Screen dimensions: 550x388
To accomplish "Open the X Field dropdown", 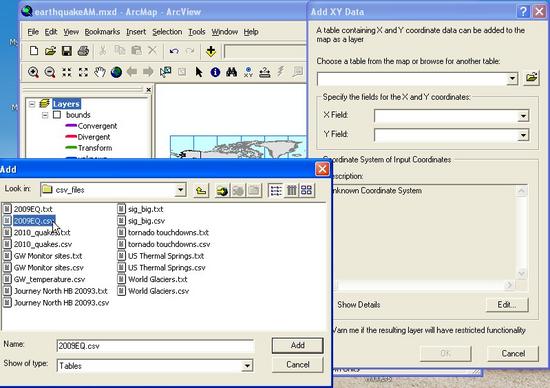I will point(523,116).
